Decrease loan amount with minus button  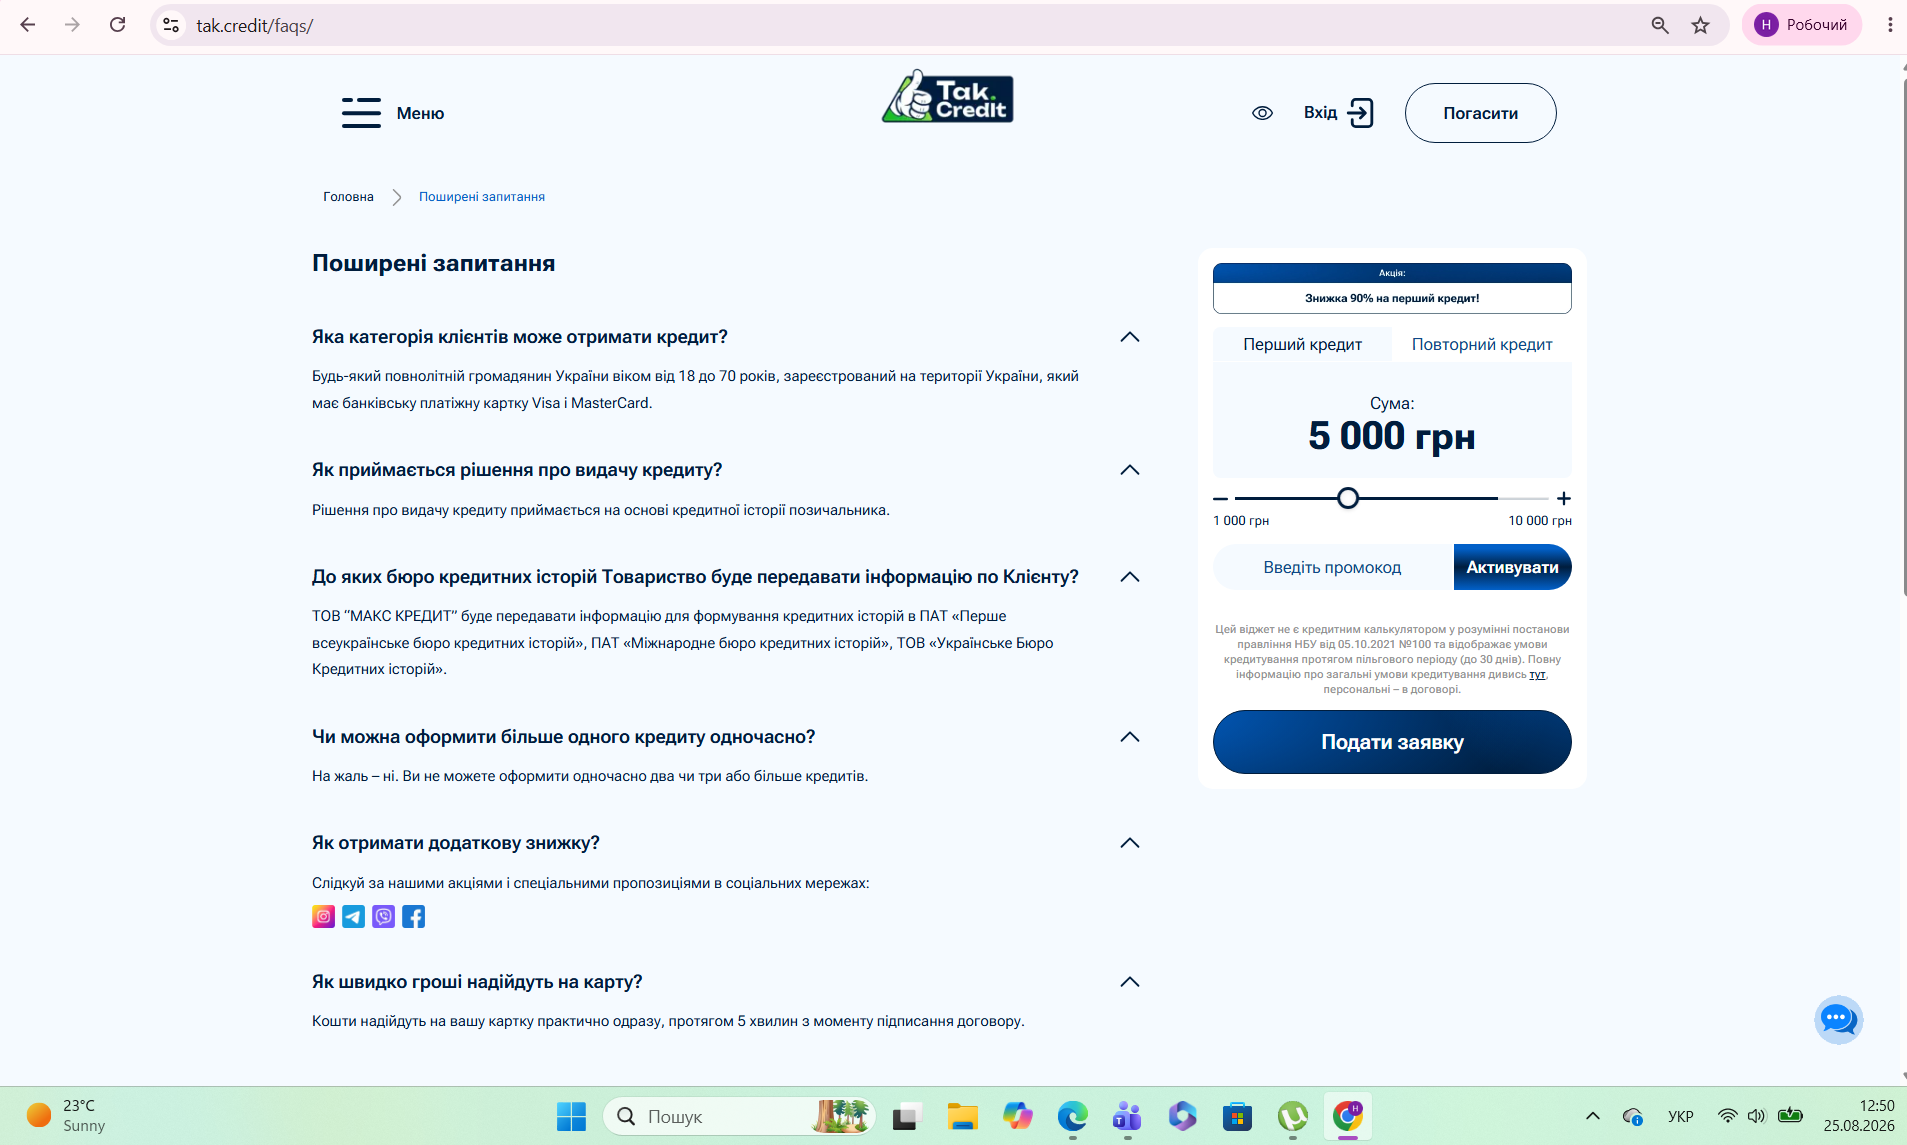click(x=1220, y=498)
